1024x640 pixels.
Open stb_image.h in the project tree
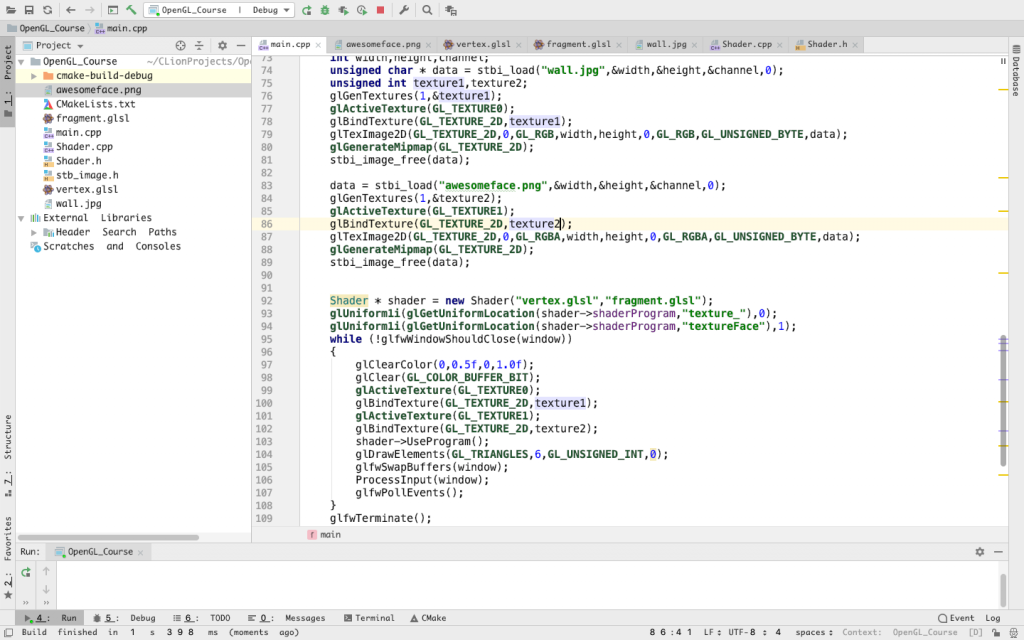(x=87, y=175)
